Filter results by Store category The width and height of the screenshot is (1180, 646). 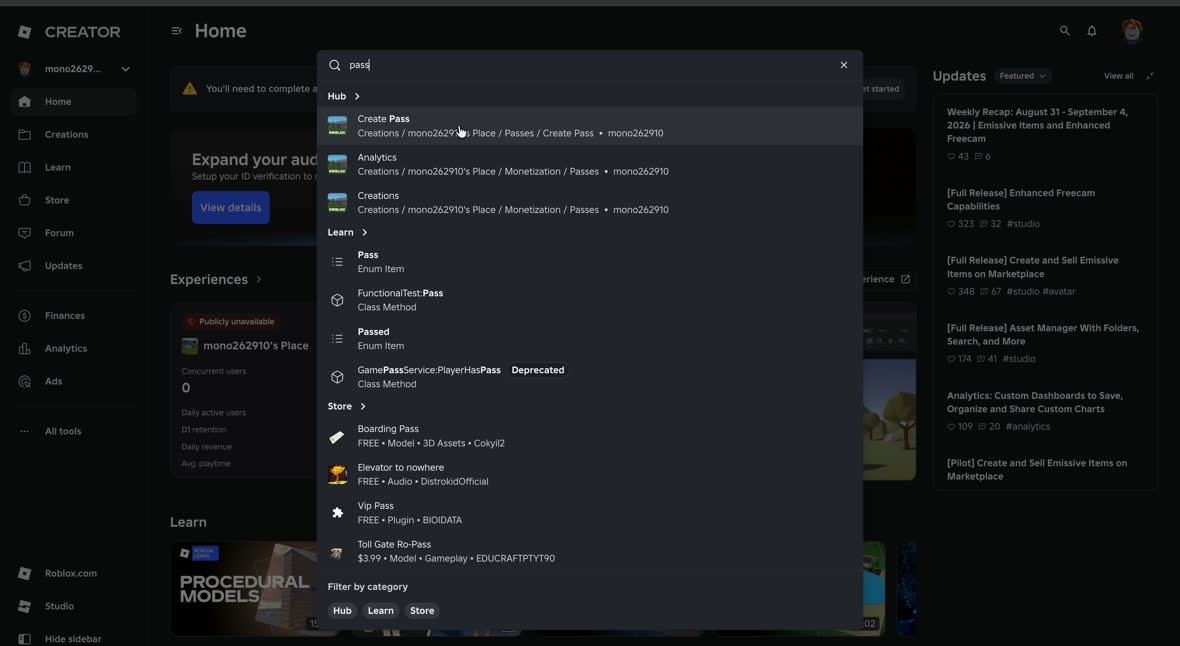pyautogui.click(x=422, y=611)
